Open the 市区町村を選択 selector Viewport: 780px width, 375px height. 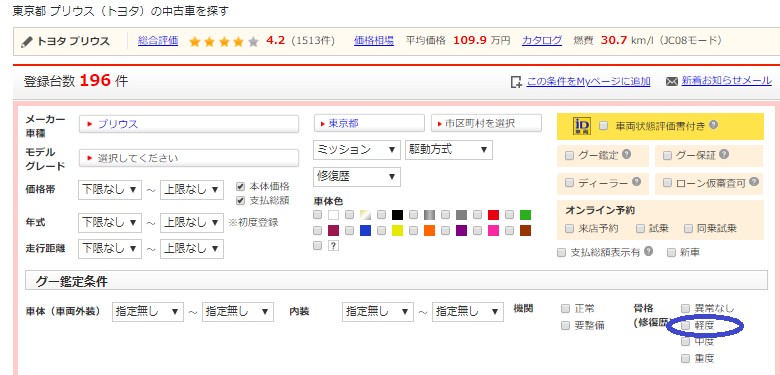pos(487,123)
